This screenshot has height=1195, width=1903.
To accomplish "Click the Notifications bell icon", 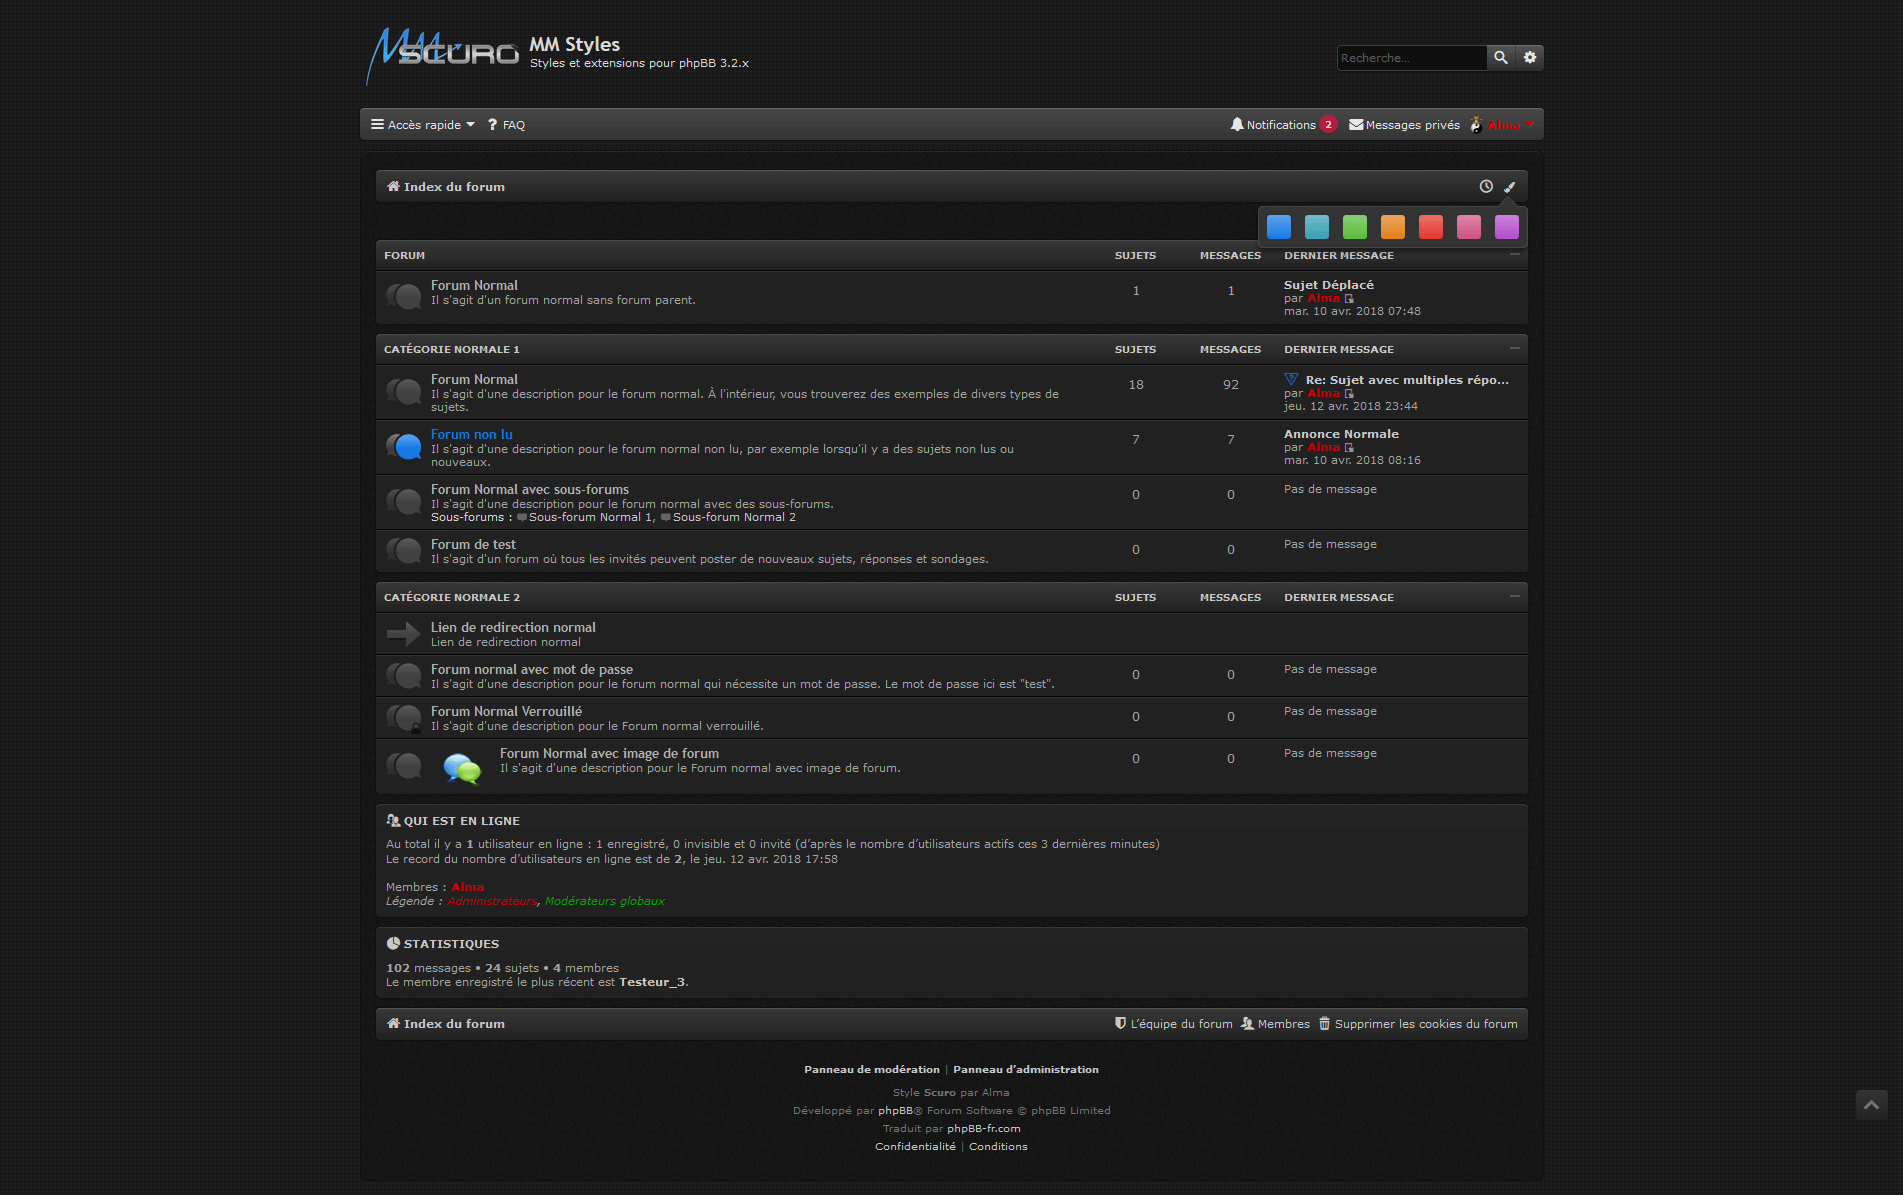I will point(1237,125).
